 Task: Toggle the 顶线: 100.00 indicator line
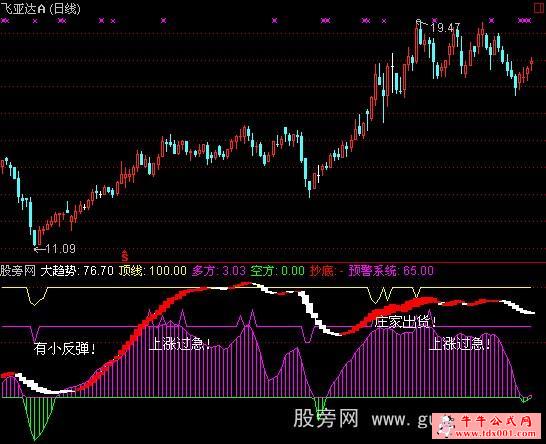click(153, 271)
